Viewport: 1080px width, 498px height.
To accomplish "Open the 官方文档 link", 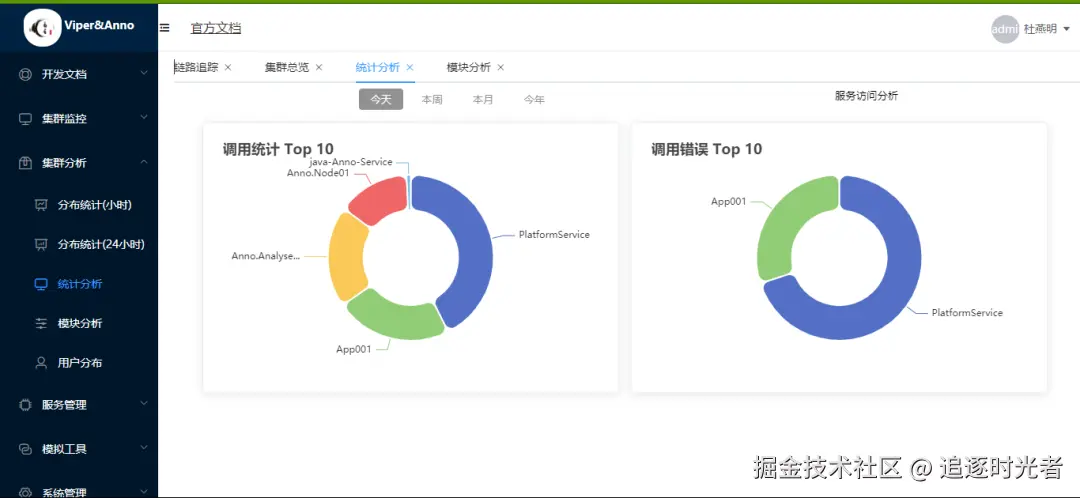I will click(216, 28).
